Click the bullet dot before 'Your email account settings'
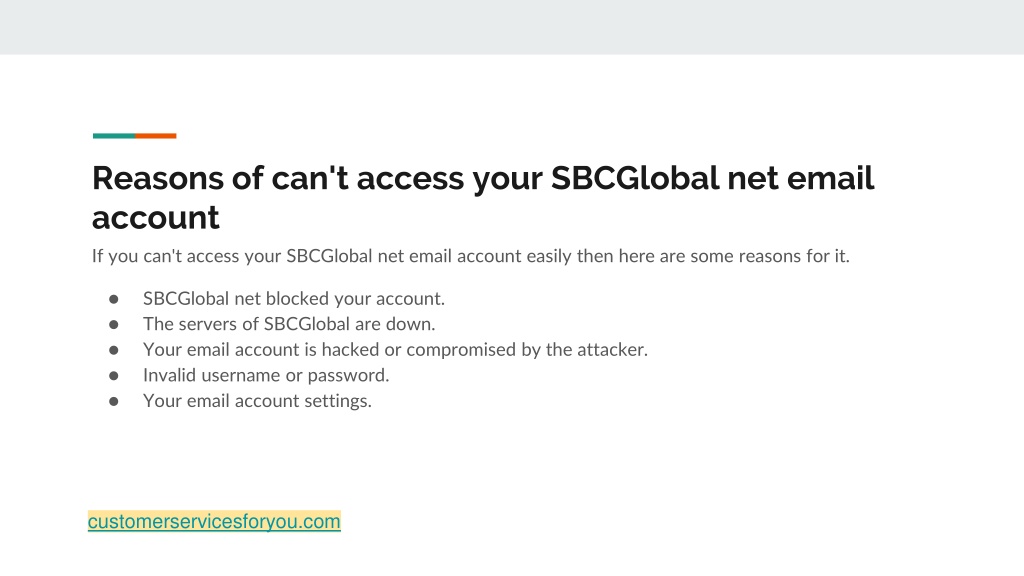The height and width of the screenshot is (576, 1024). pyautogui.click(x=114, y=401)
